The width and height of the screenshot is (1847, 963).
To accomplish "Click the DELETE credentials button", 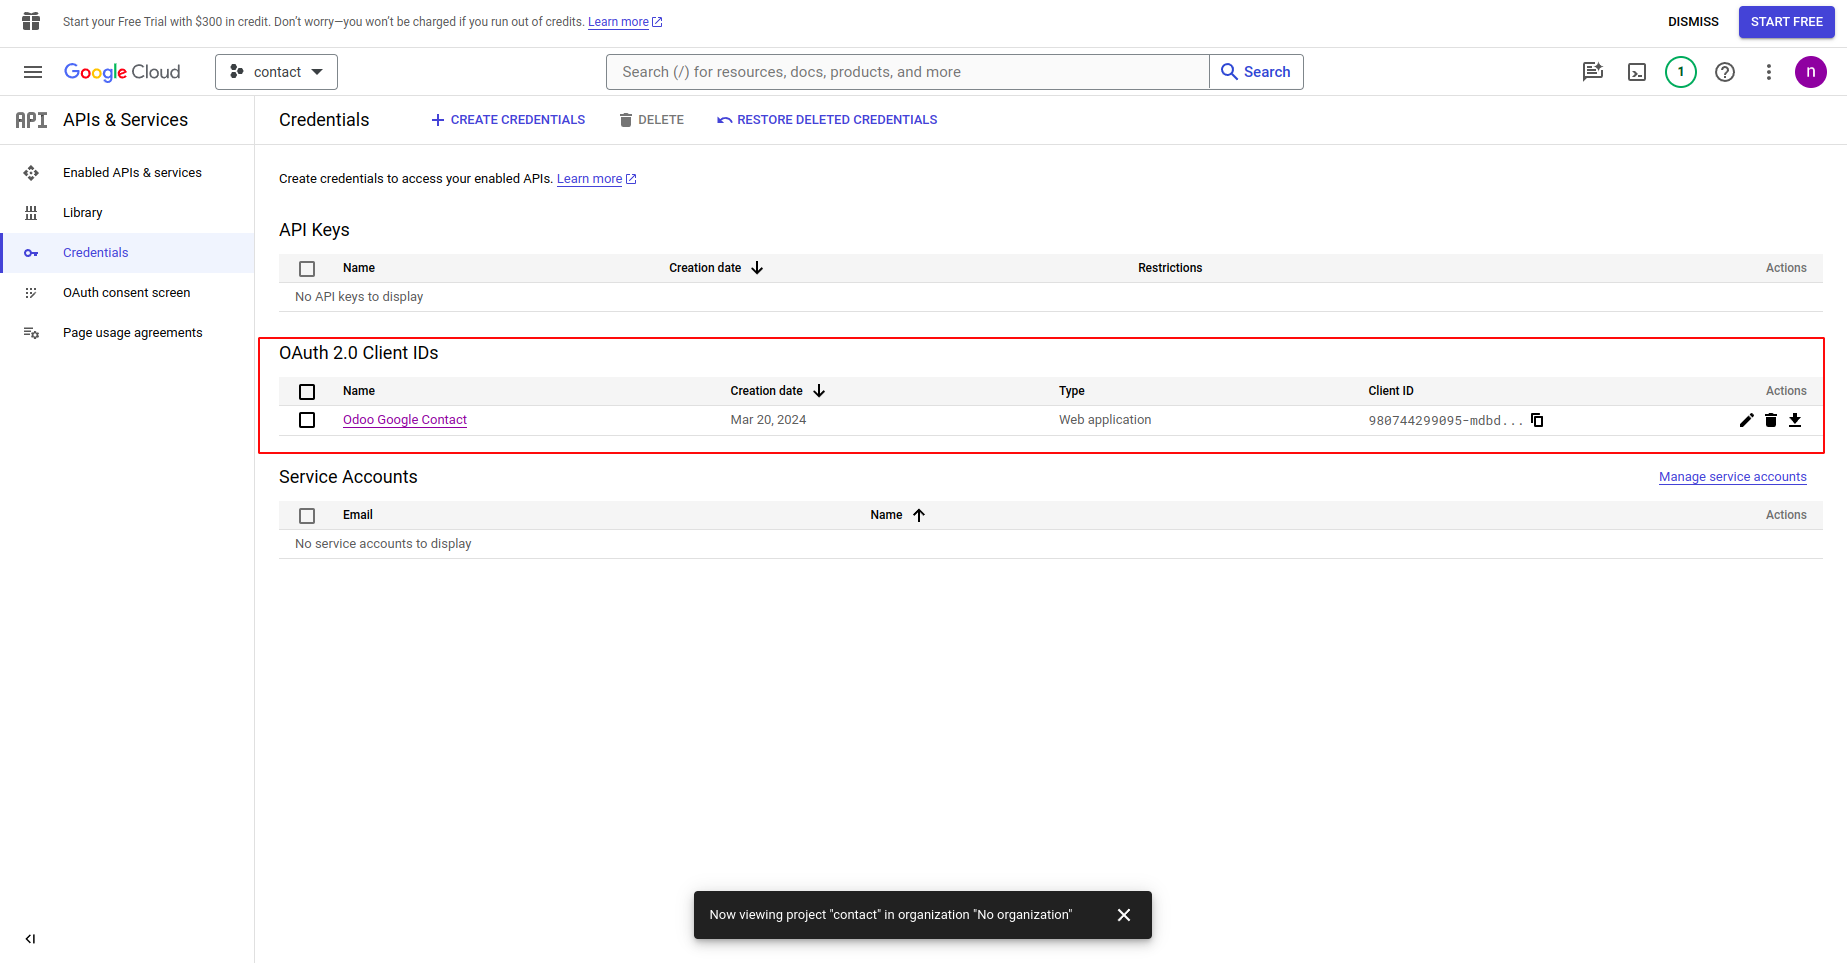I will point(651,120).
